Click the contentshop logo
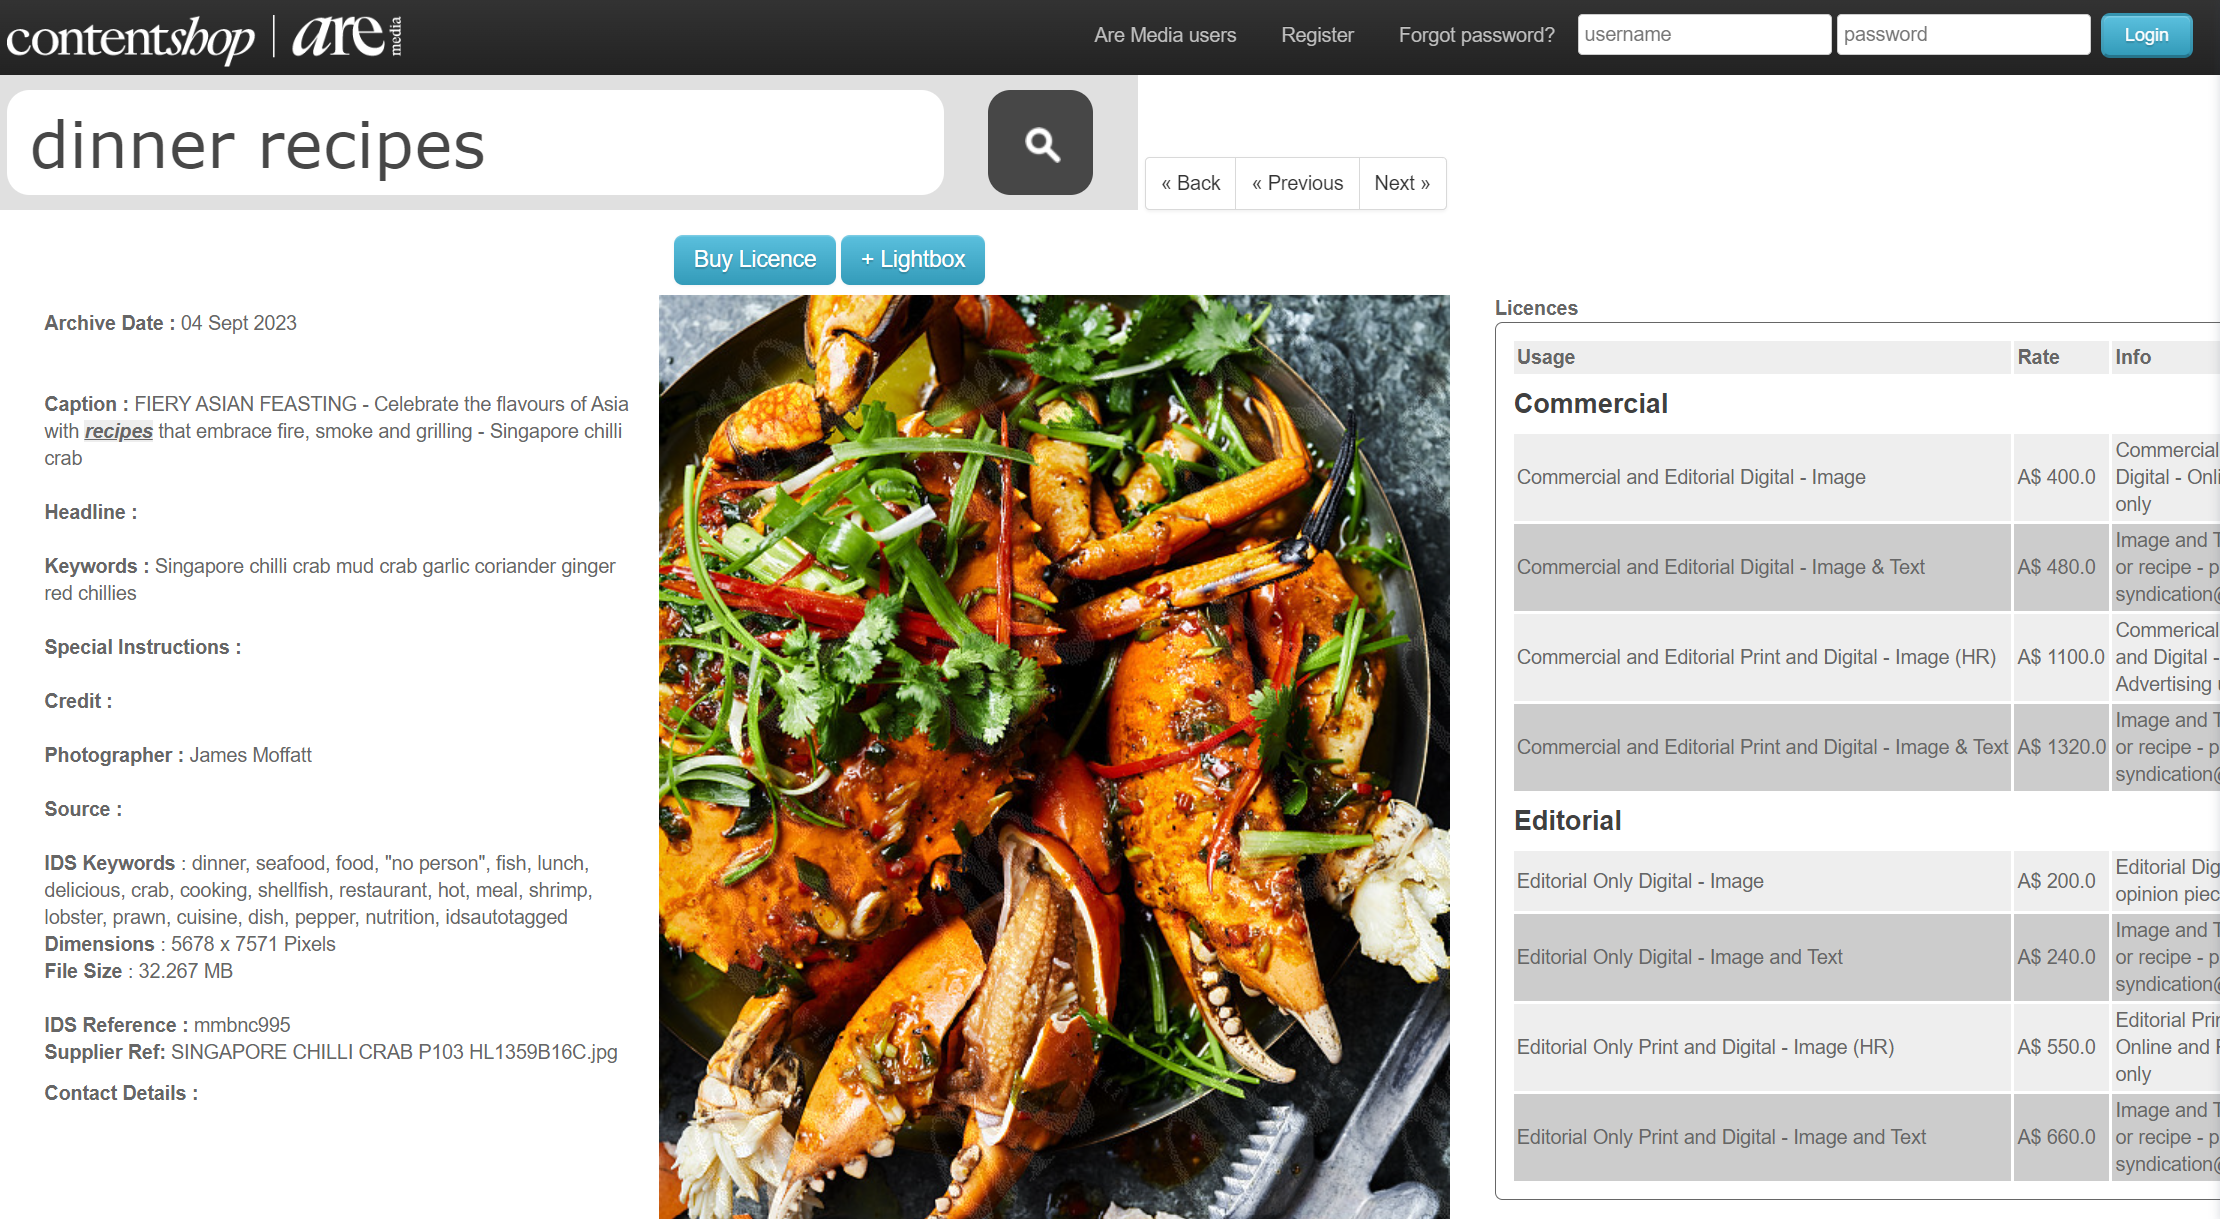Screen dimensions: 2220x1219 point(131,38)
